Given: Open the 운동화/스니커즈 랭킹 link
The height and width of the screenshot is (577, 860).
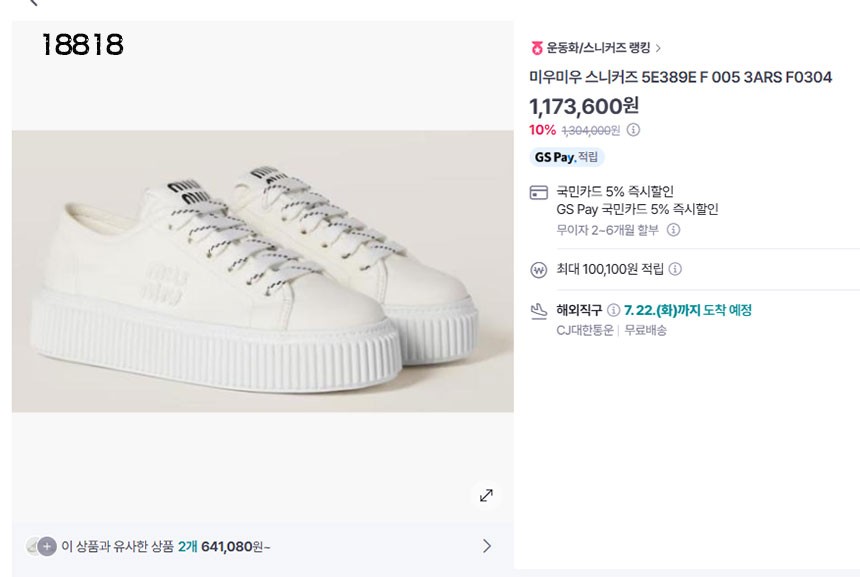Looking at the screenshot, I should click(x=598, y=48).
